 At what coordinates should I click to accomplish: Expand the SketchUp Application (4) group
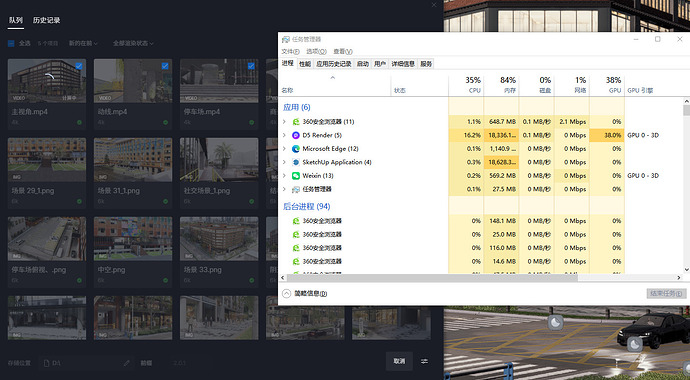[x=284, y=162]
